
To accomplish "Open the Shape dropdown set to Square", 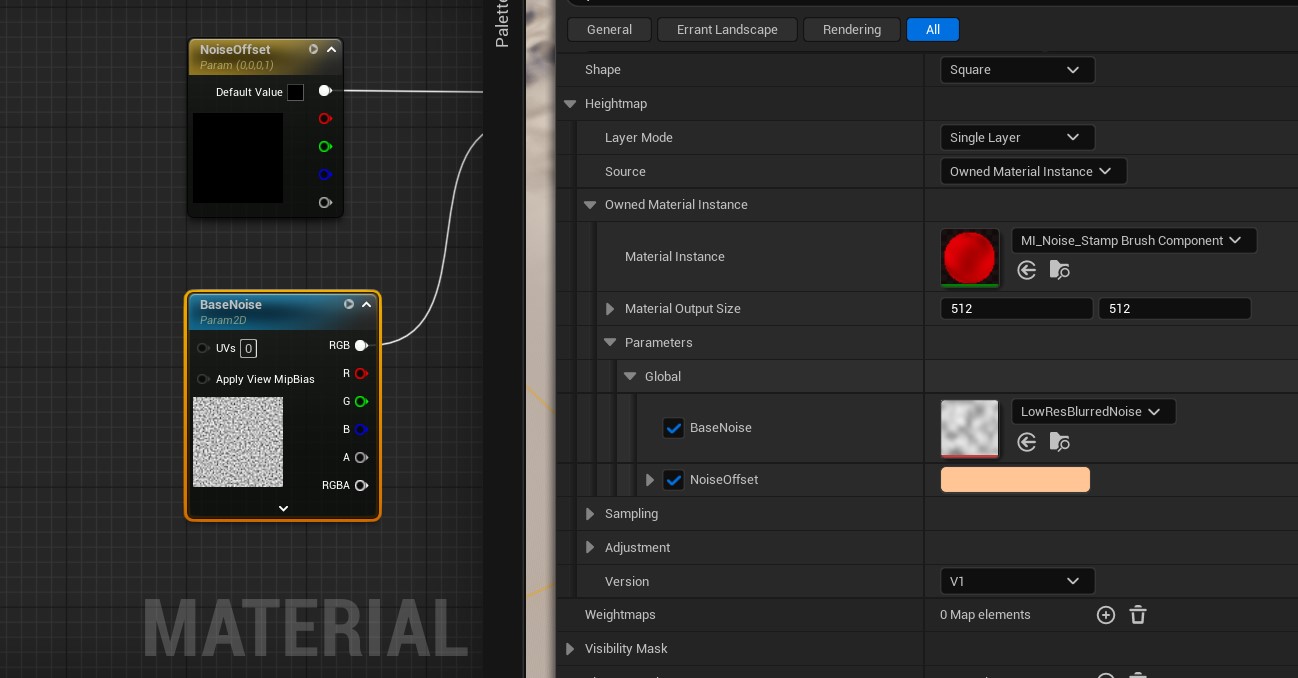I will tap(1016, 70).
